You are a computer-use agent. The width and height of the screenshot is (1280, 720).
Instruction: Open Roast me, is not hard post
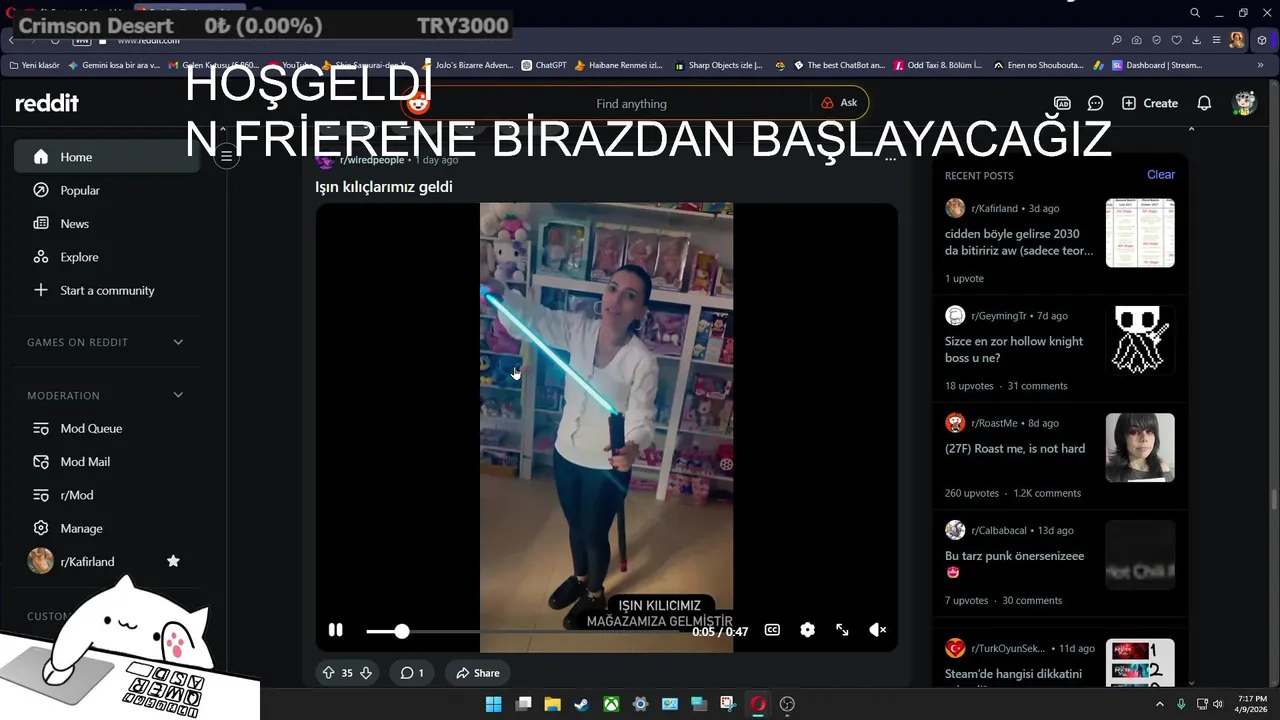coord(1015,449)
